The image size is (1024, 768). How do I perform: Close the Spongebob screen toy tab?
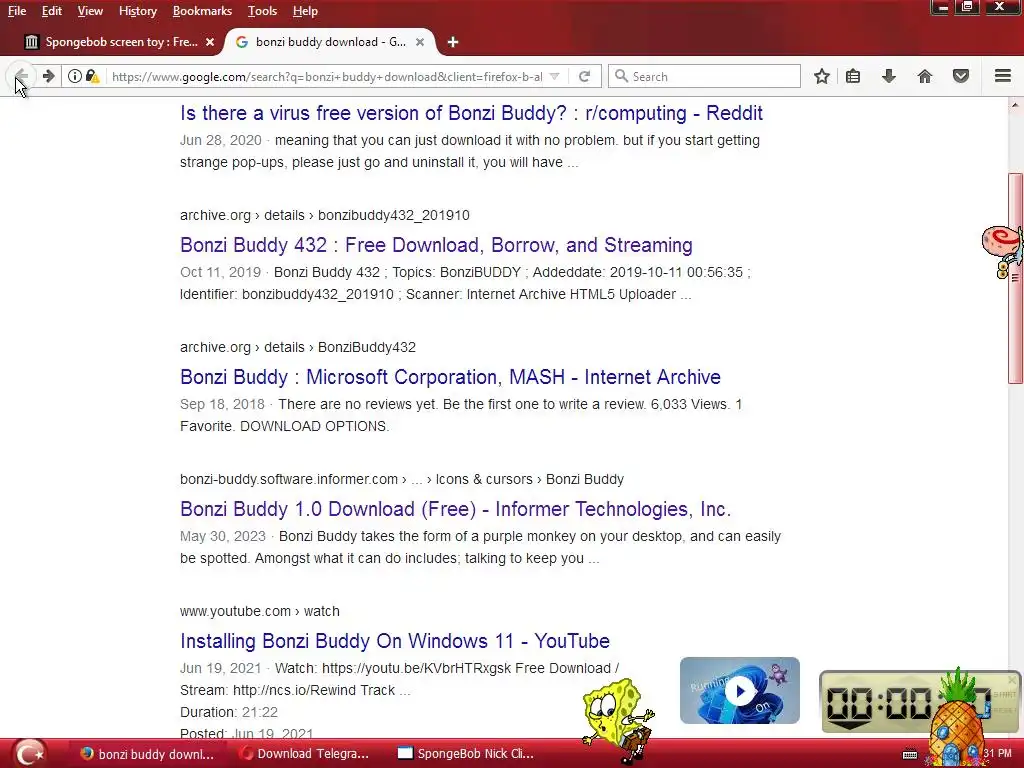point(210,42)
